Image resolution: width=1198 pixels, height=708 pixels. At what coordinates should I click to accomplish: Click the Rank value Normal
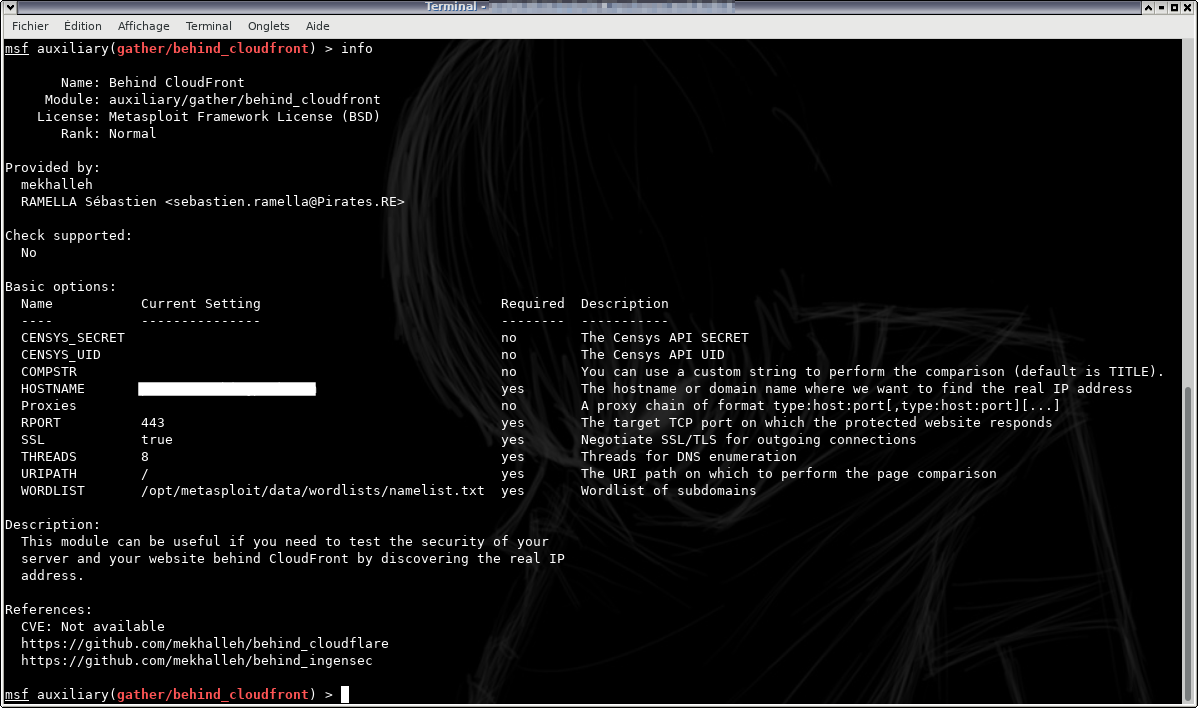pos(132,134)
